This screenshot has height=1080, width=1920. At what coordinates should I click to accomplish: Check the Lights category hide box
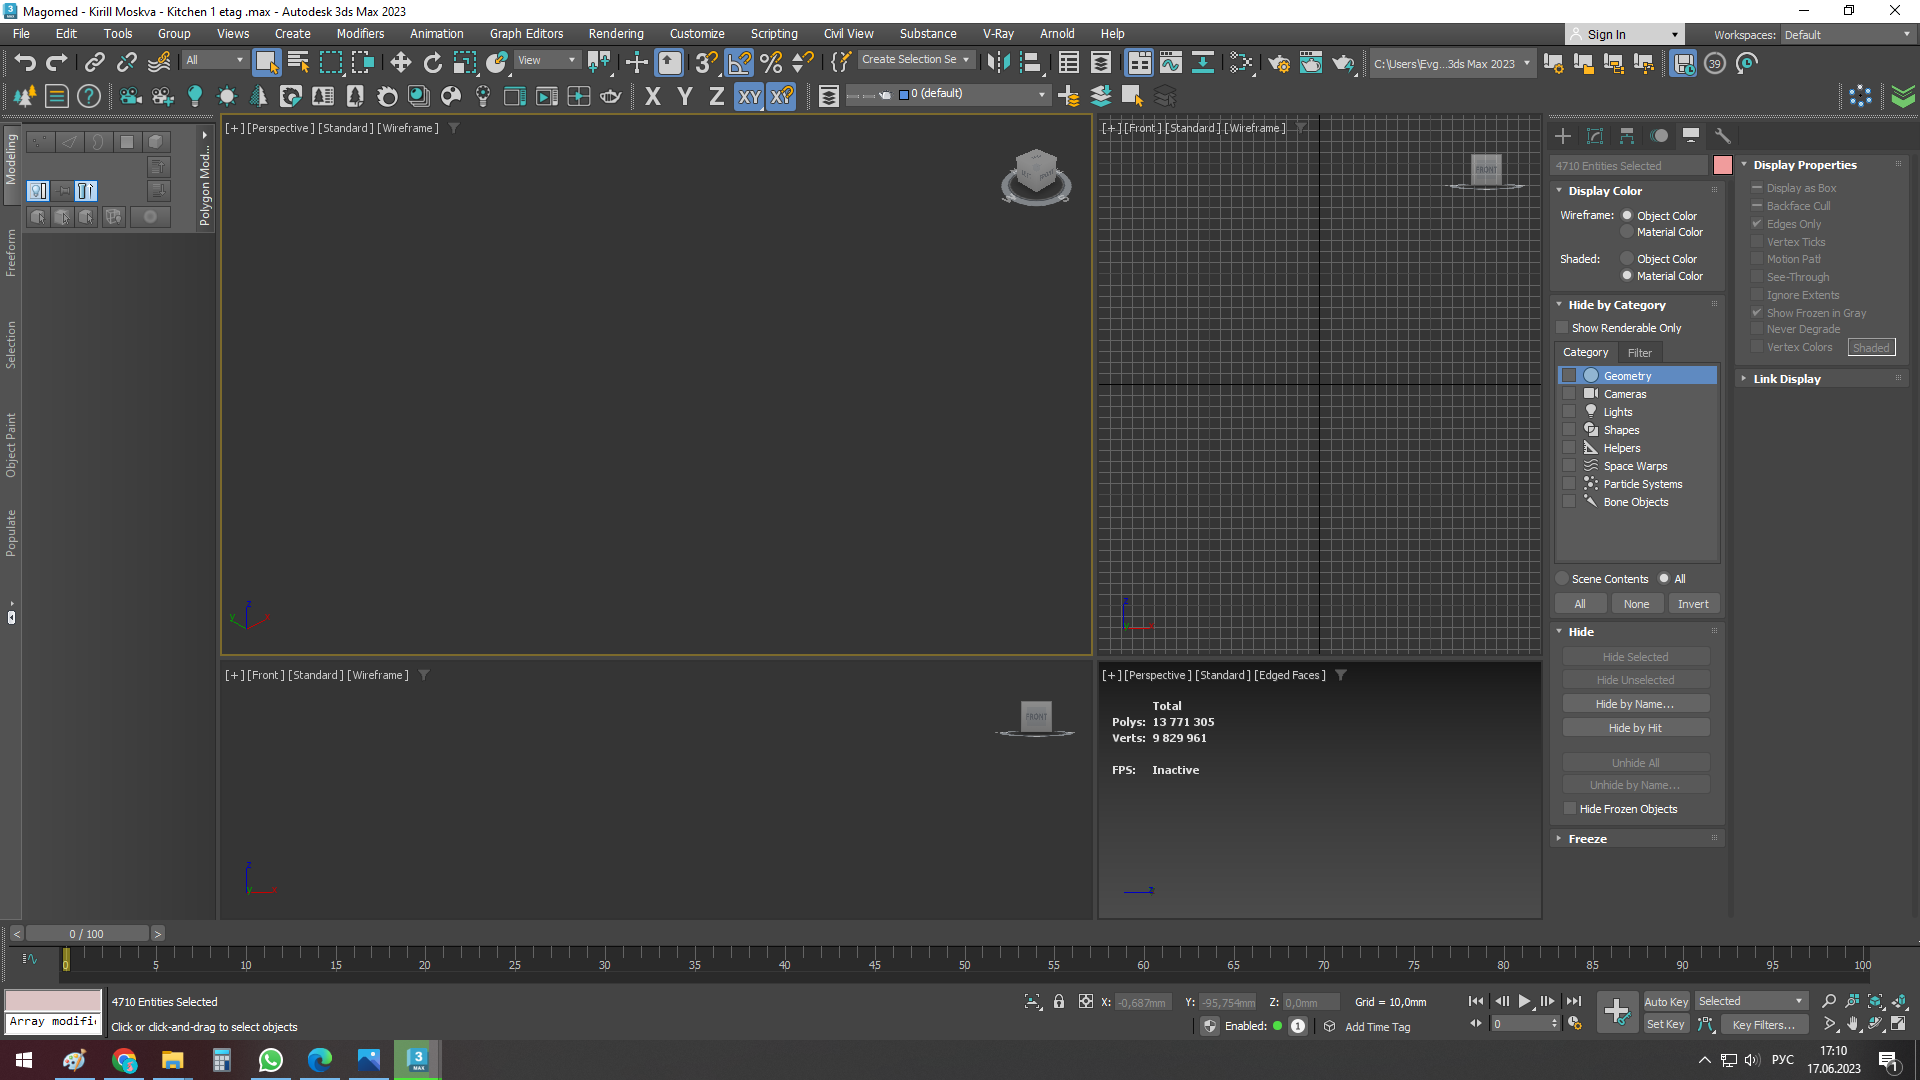tap(1569, 412)
